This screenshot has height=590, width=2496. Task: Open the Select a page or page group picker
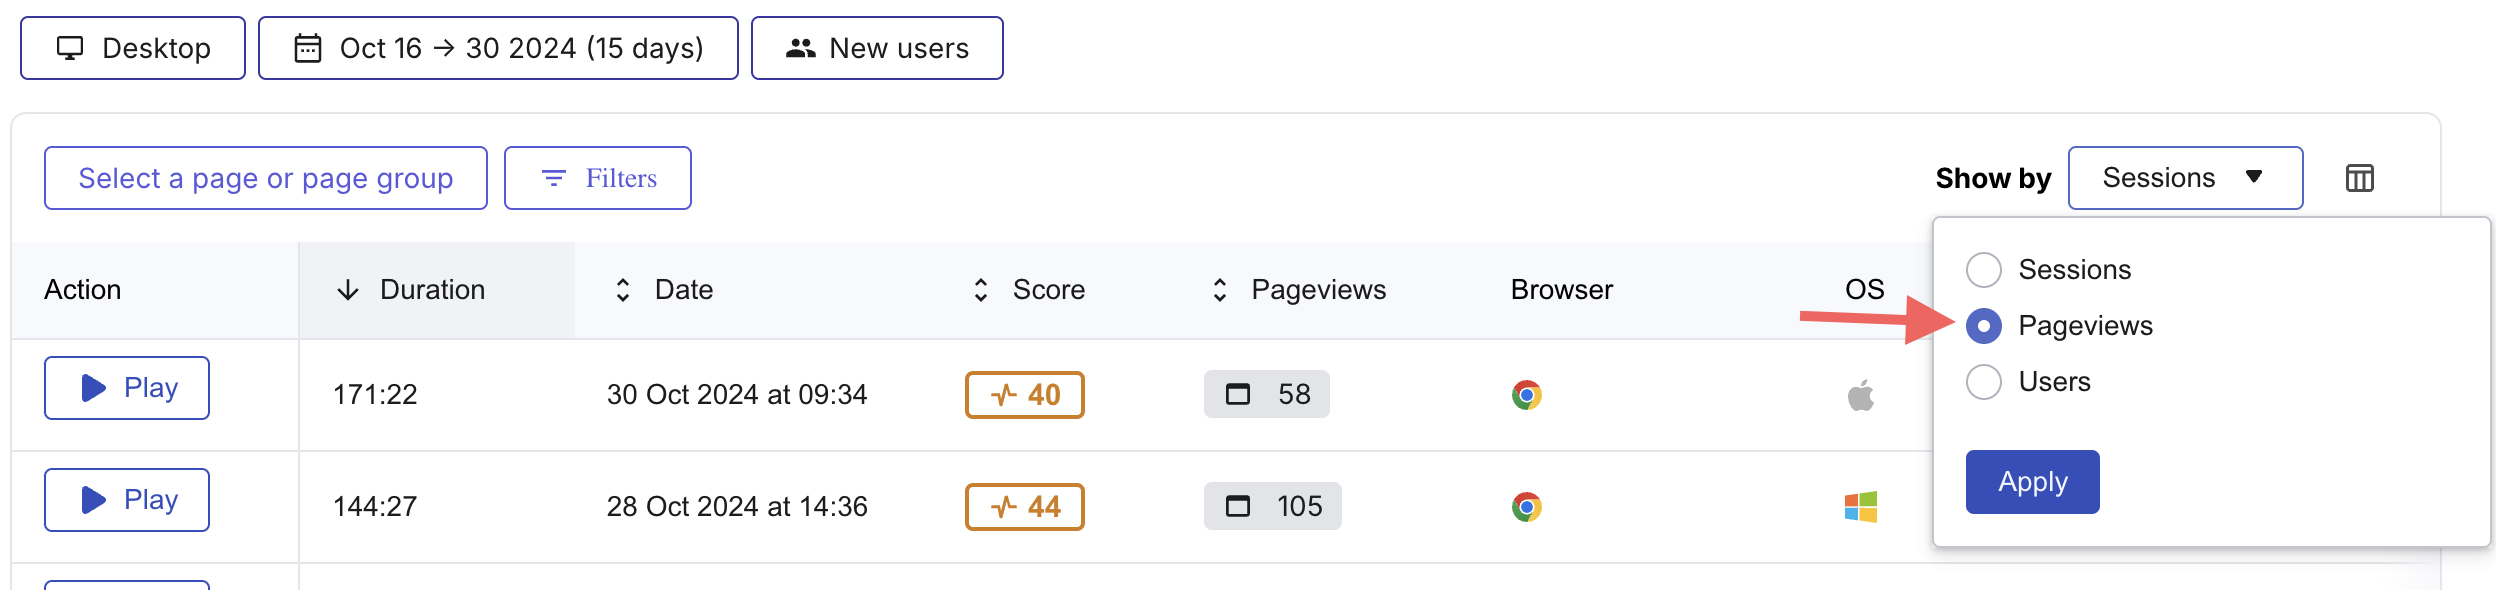[x=266, y=178]
